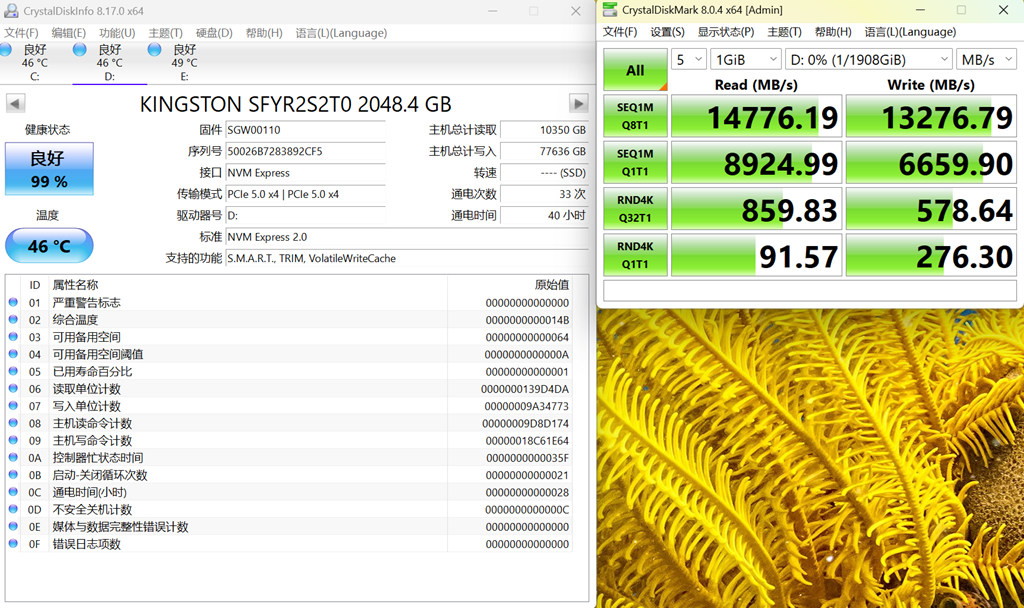
Task: Start the SEQ1M Q1T1 test
Action: [635, 163]
